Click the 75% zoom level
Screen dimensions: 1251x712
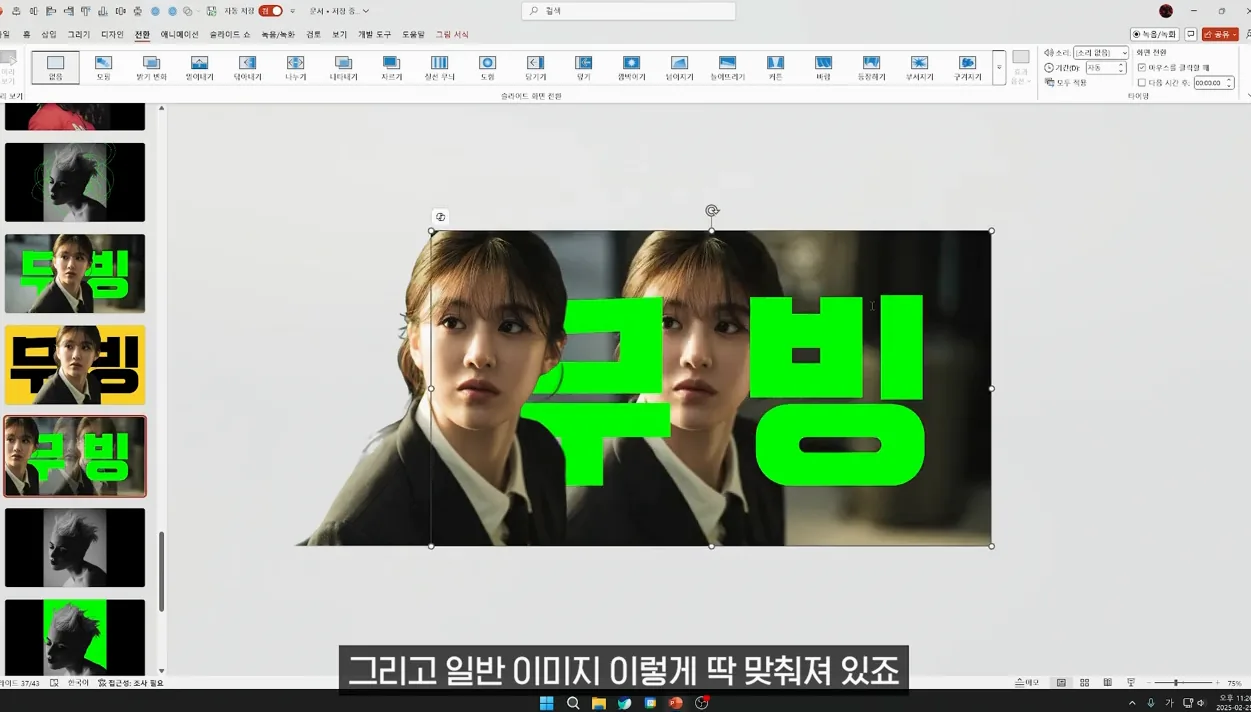[x=1234, y=683]
